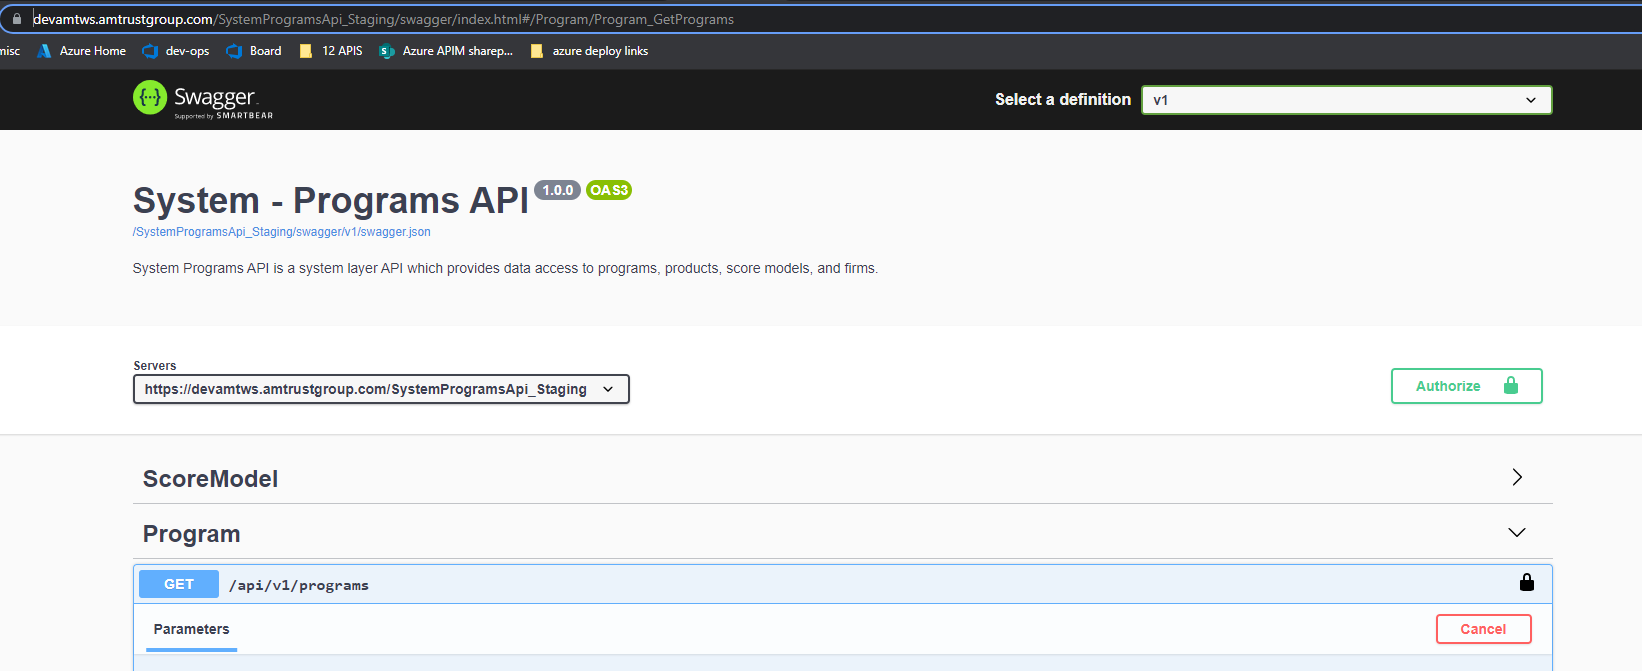Screen dimensions: 1642x671
Task: Open the Azure Home bookmark
Action: [x=81, y=51]
